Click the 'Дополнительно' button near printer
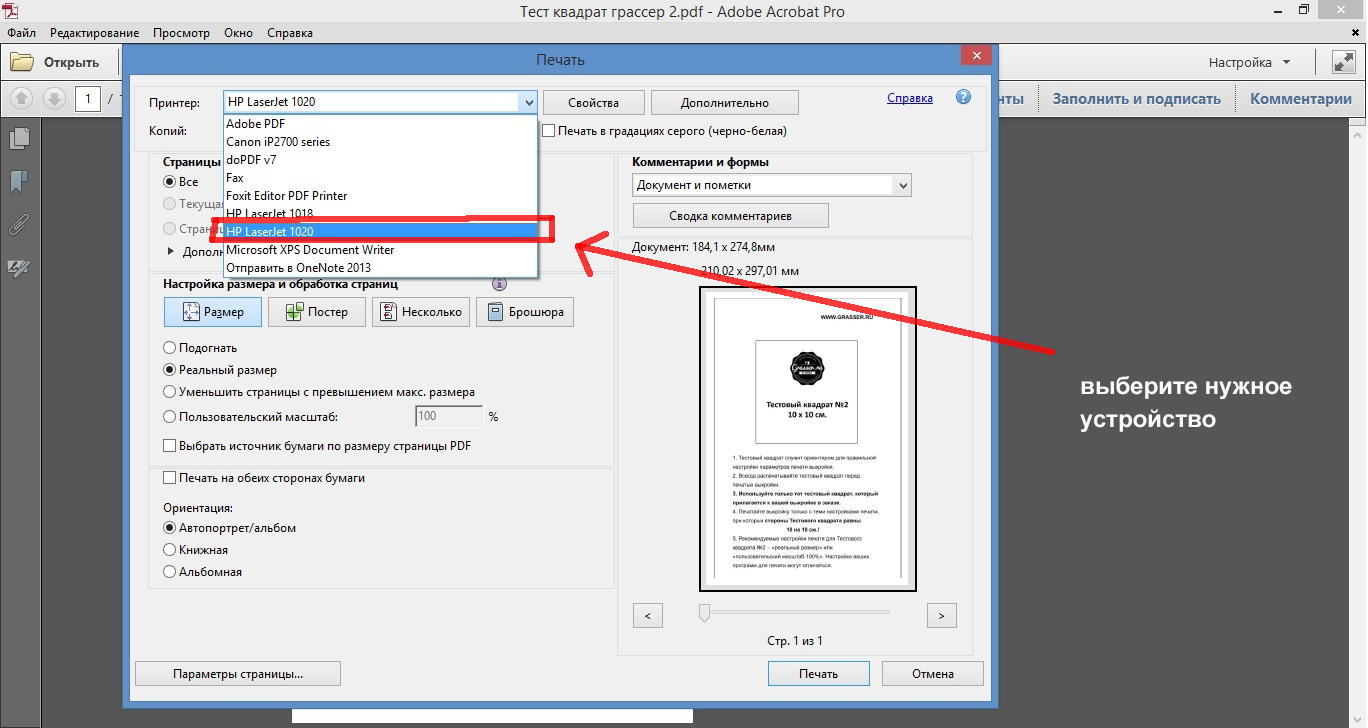 tap(725, 102)
